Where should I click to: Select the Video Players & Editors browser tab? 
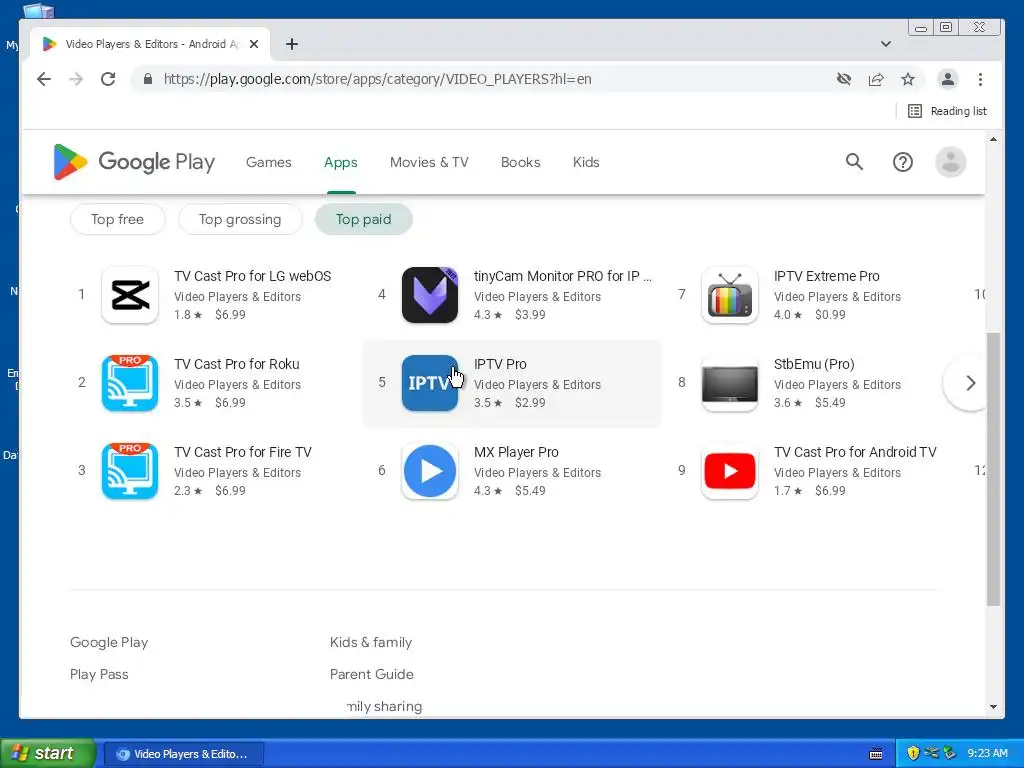click(x=150, y=44)
